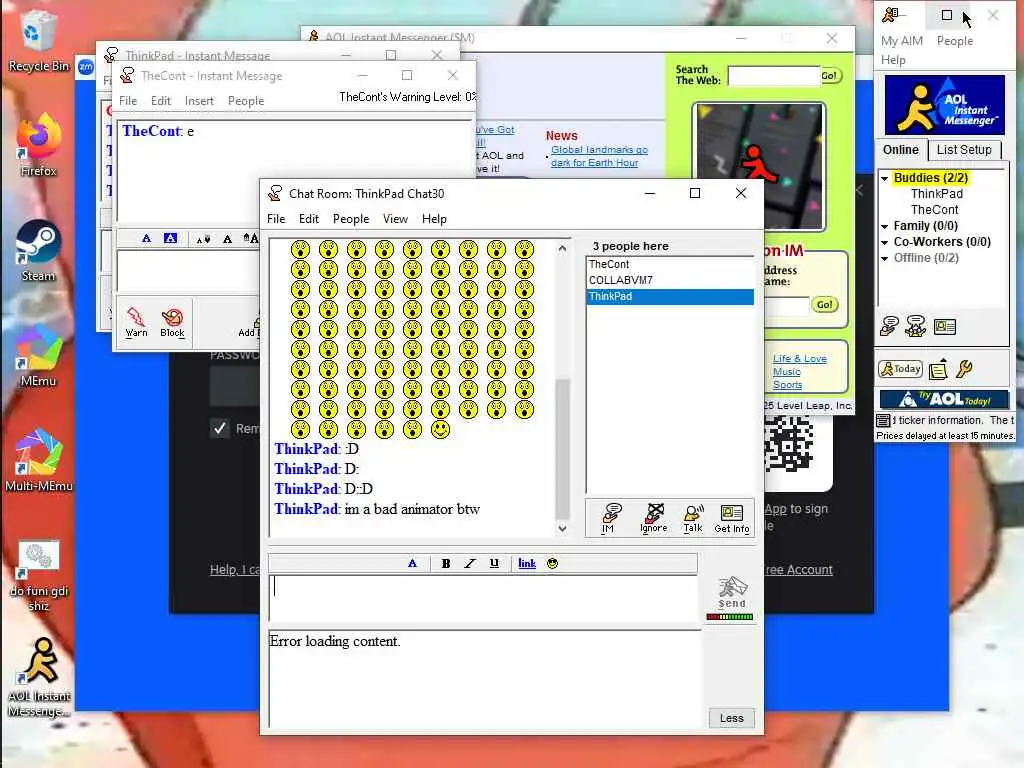Screen dimensions: 1024x768
Task: Click Send Chat Invitation icon in Buddy List
Action: coord(916,326)
